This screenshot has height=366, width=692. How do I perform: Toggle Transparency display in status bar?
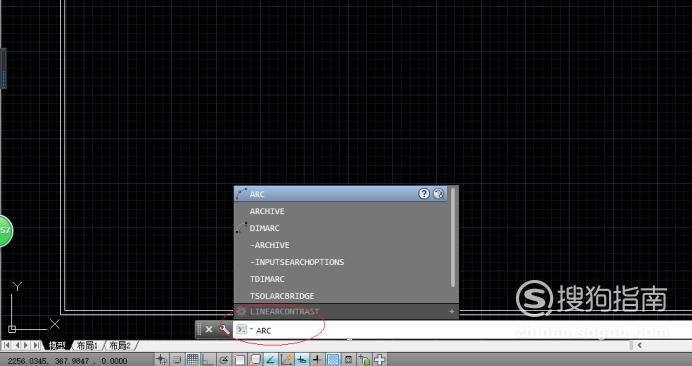pos(333,359)
